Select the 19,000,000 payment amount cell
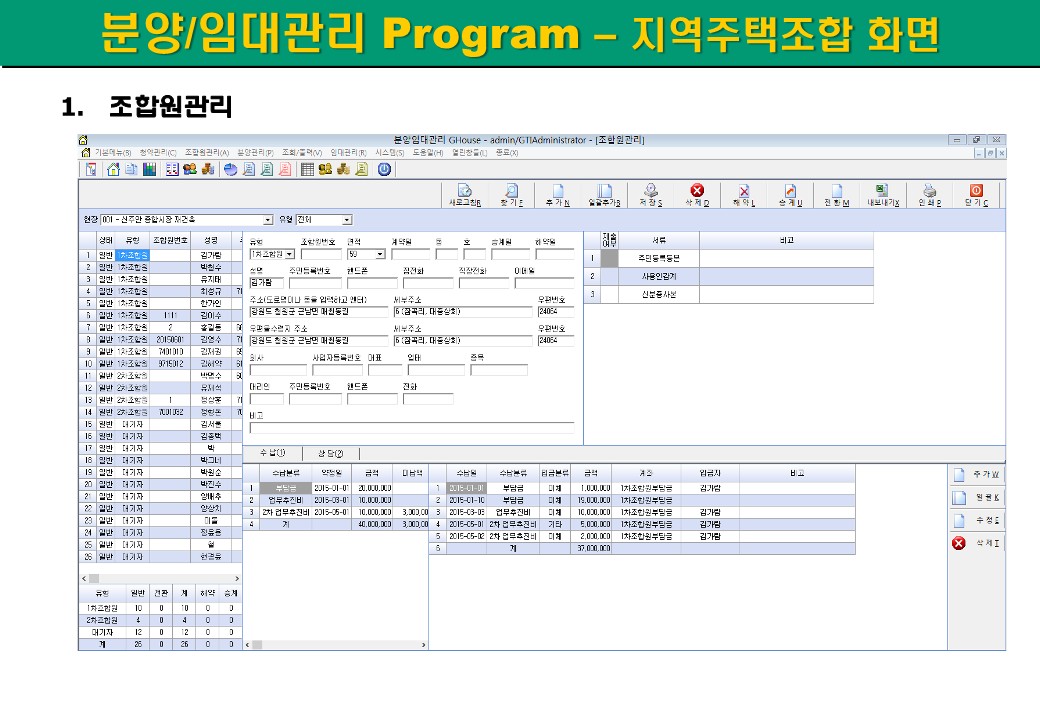Image resolution: width=1040 pixels, height=720 pixels. click(x=592, y=500)
